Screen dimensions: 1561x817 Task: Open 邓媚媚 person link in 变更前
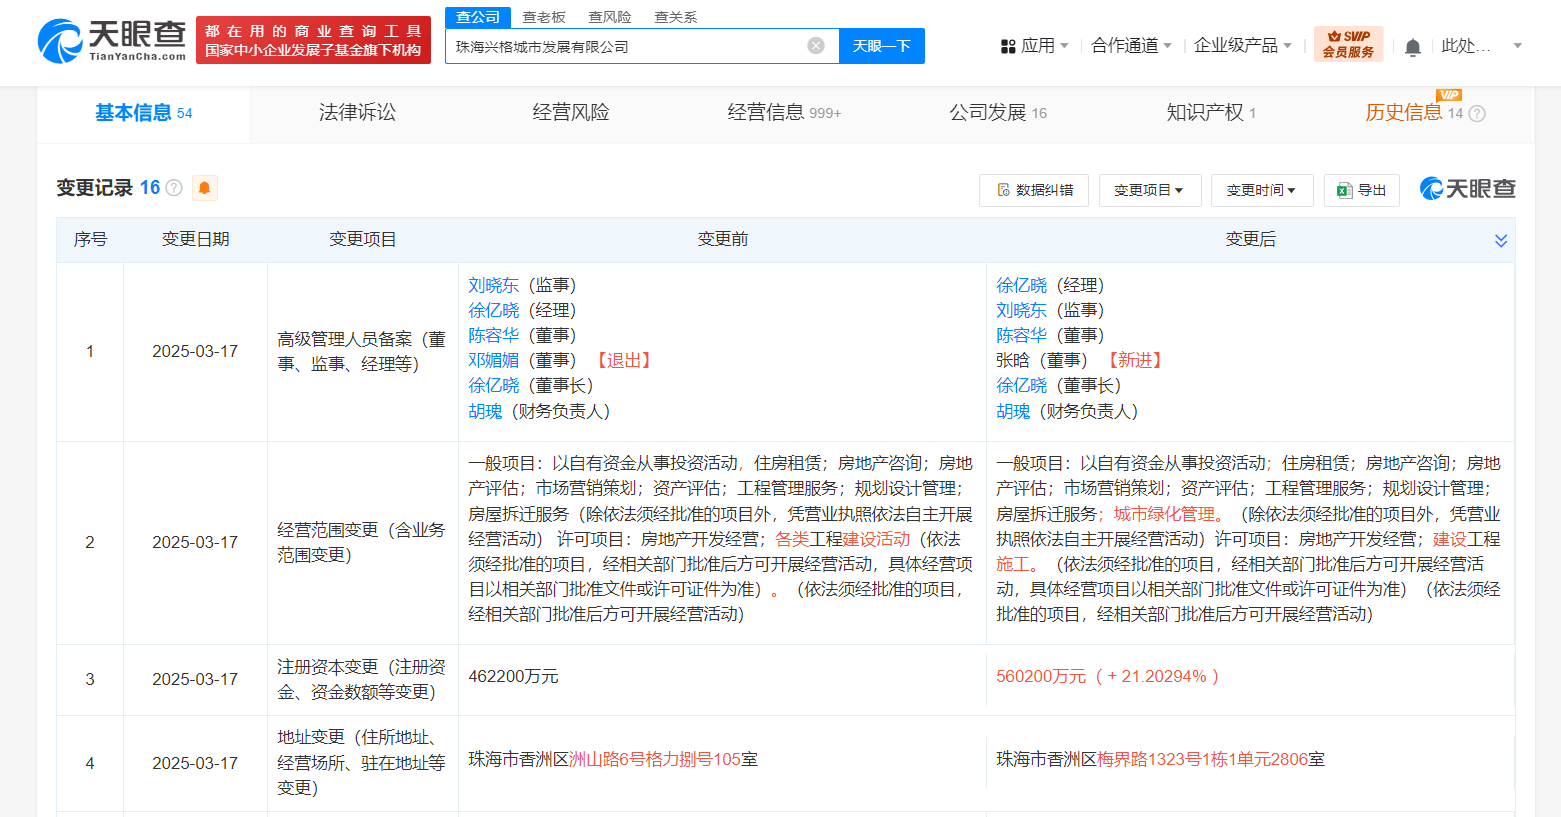494,360
